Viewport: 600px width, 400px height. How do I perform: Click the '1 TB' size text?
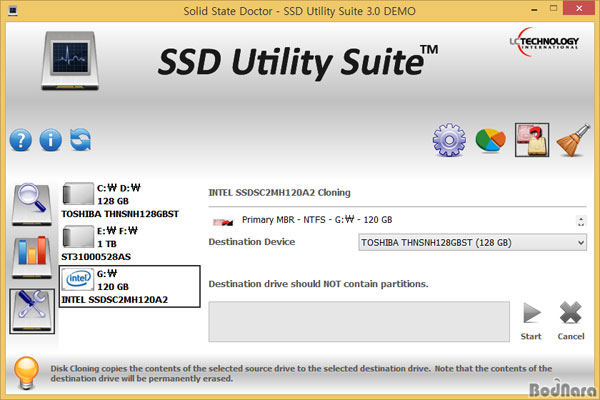(x=107, y=244)
